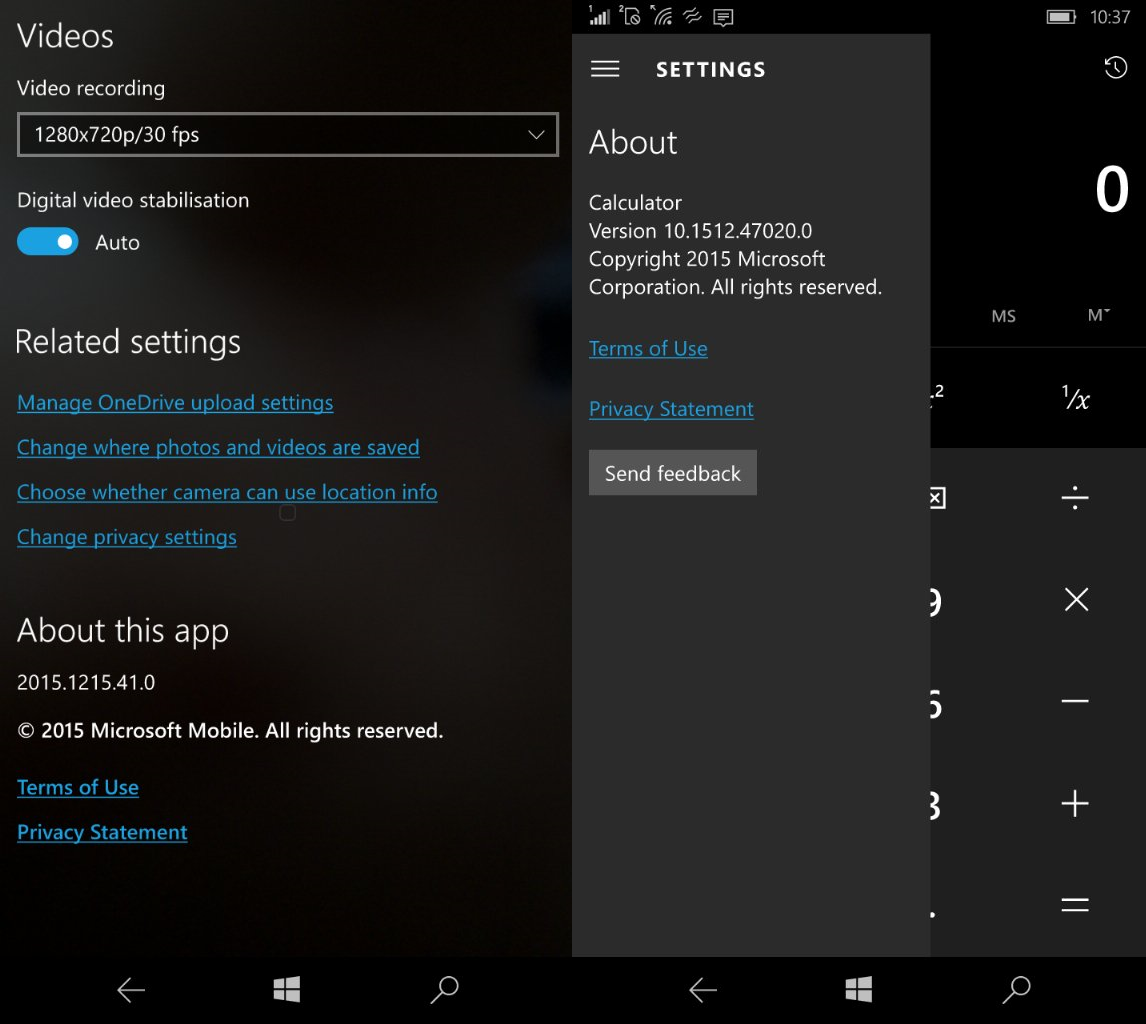Open Manage OneDrive upload settings link
This screenshot has height=1024, width=1146.
tap(175, 403)
